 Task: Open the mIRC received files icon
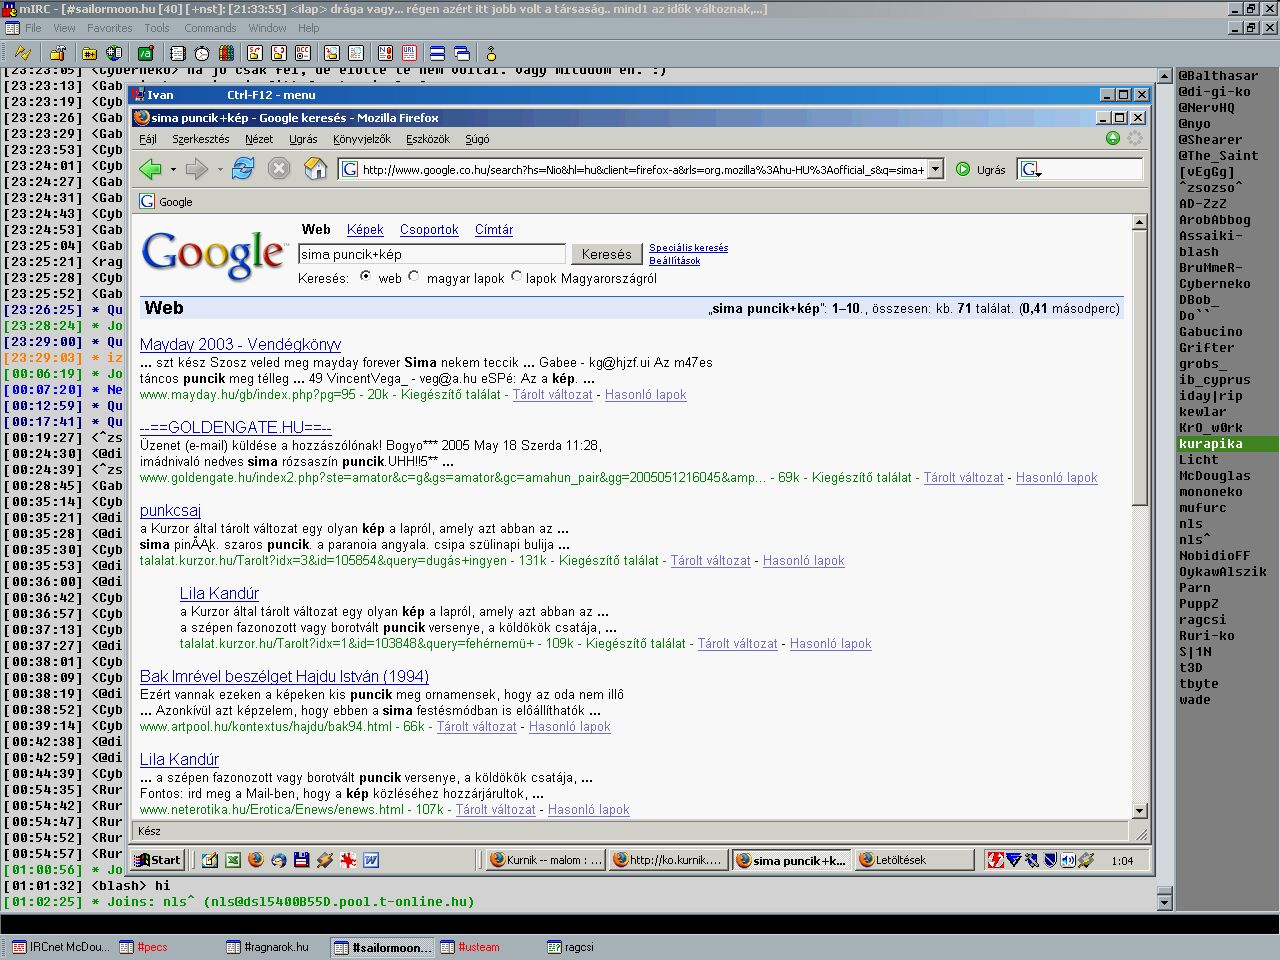(331, 53)
